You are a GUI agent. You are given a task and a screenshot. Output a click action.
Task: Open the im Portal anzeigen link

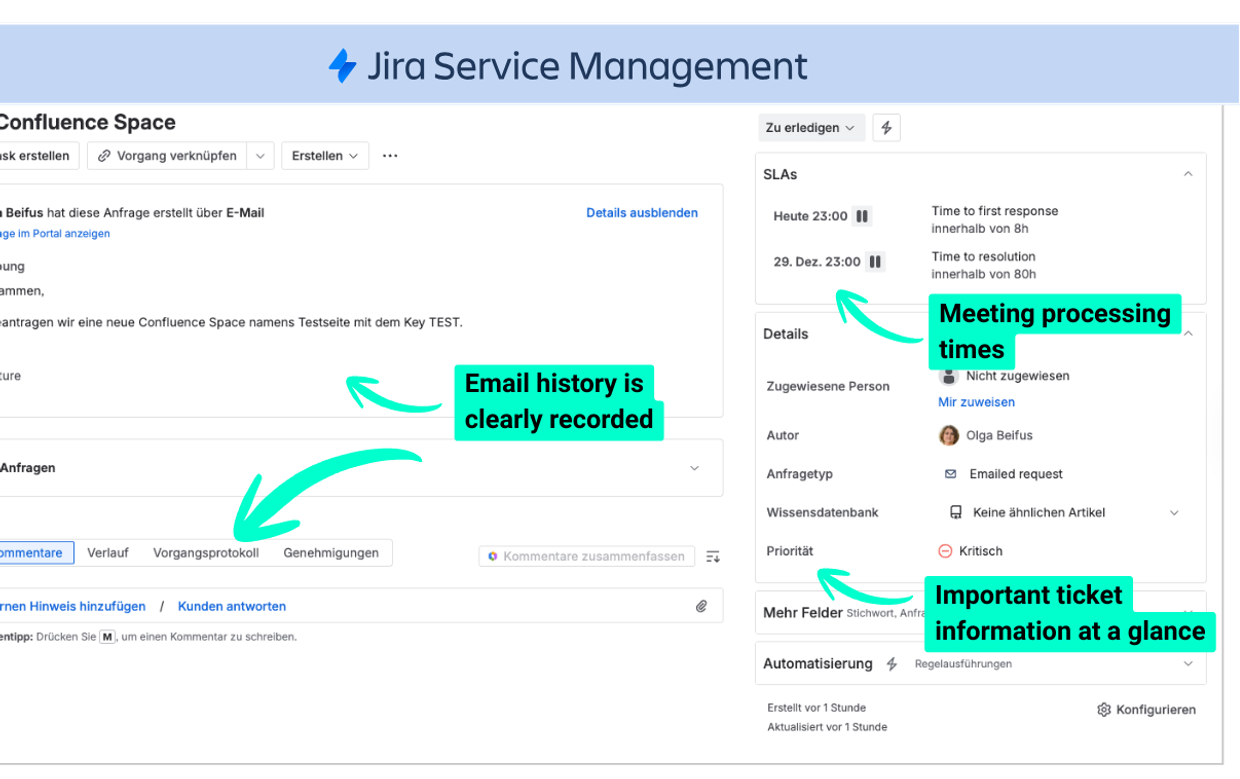pos(55,234)
